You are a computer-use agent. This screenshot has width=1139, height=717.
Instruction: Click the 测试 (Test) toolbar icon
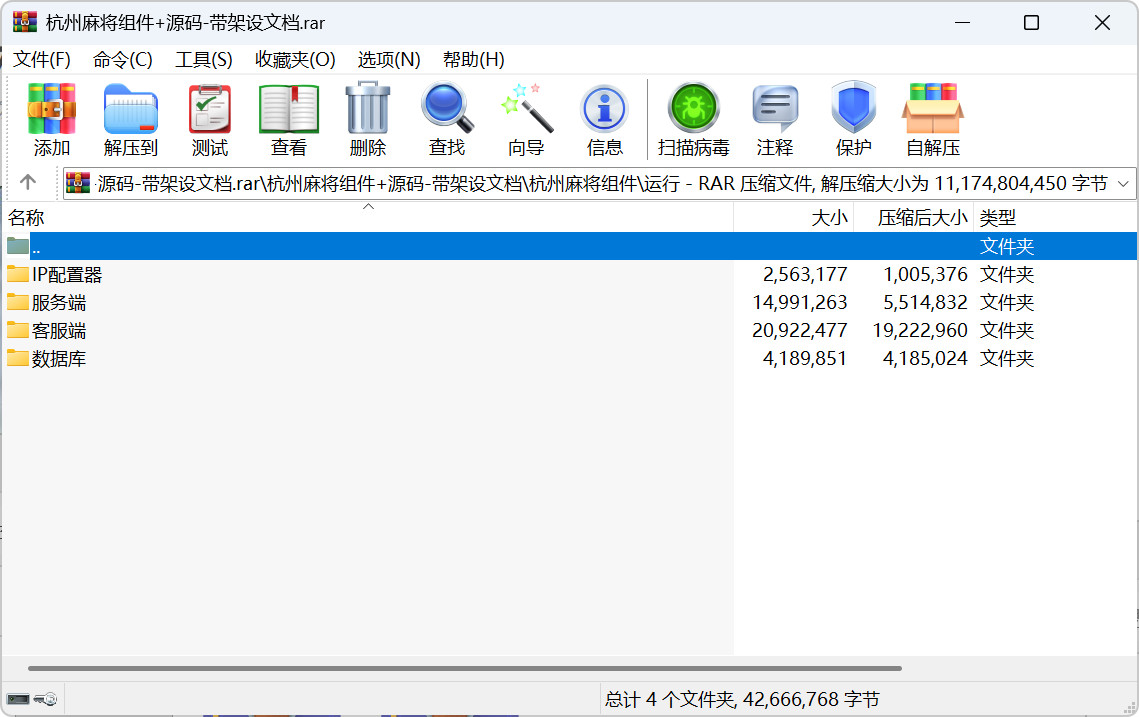click(210, 109)
